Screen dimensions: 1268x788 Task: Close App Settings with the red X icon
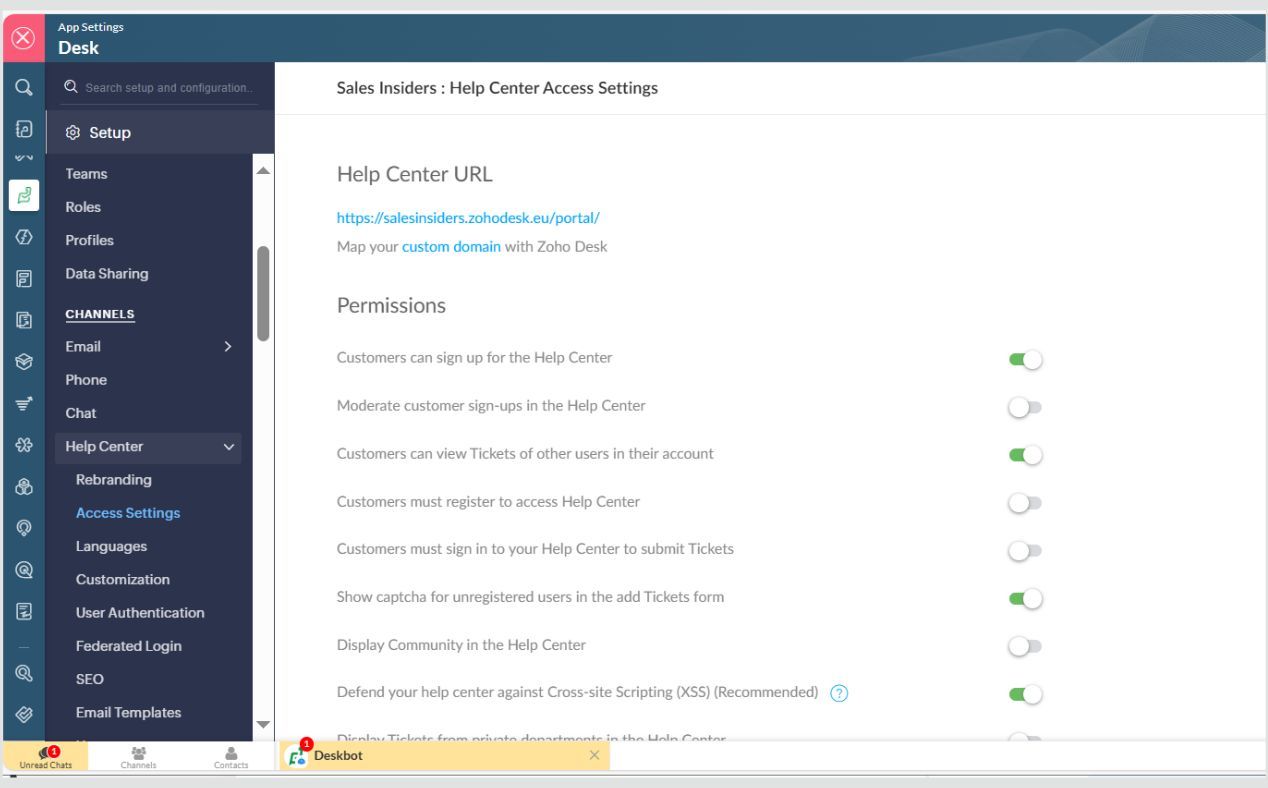point(22,39)
